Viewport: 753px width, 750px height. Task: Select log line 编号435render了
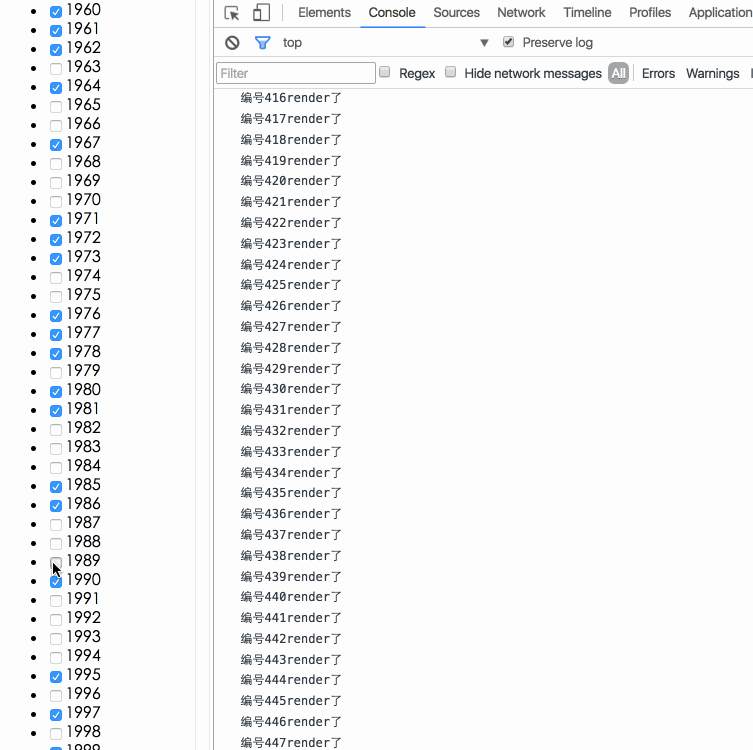291,493
